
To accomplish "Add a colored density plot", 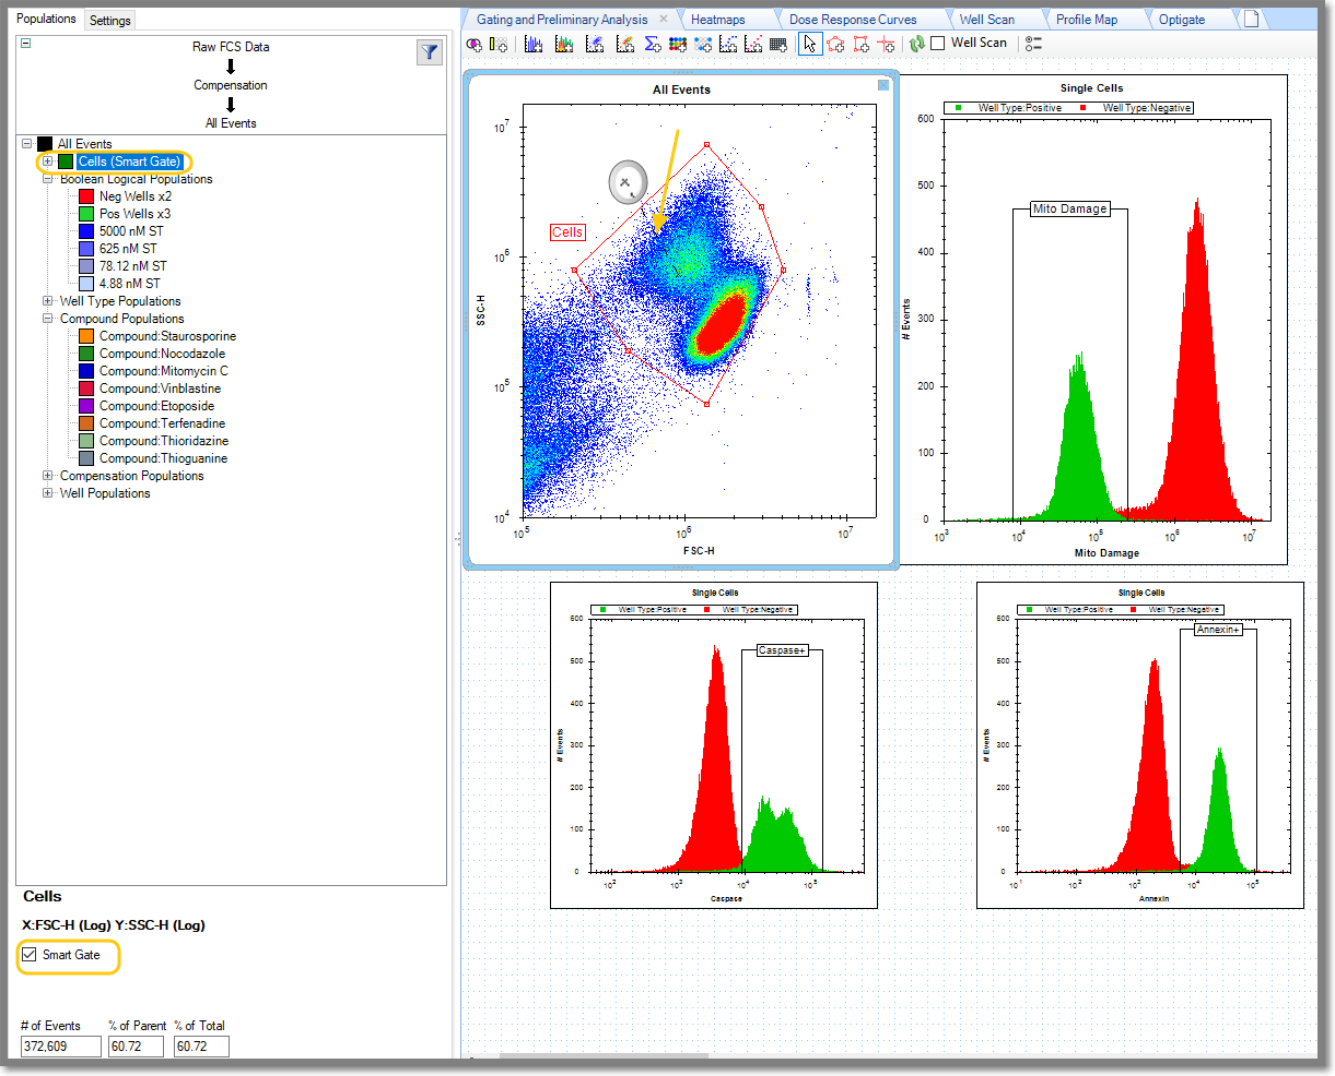I will [x=625, y=44].
